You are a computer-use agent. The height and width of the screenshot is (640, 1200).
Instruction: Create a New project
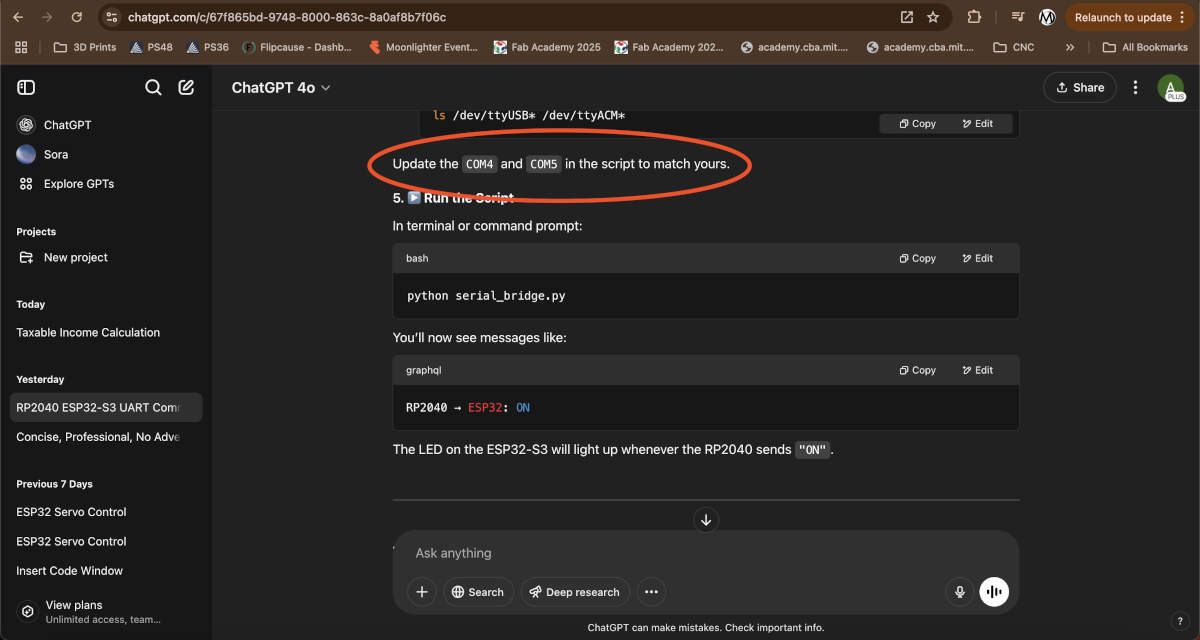(x=106, y=257)
